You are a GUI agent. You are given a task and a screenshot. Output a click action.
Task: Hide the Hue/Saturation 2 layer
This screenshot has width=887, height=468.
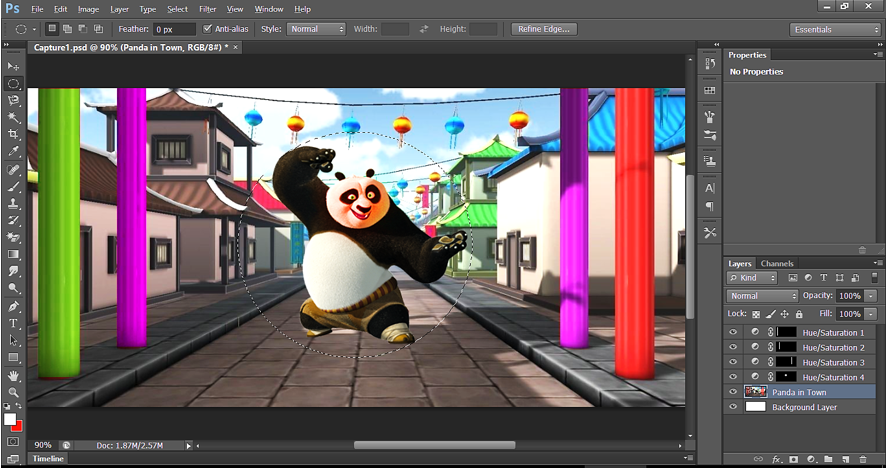pyautogui.click(x=733, y=347)
